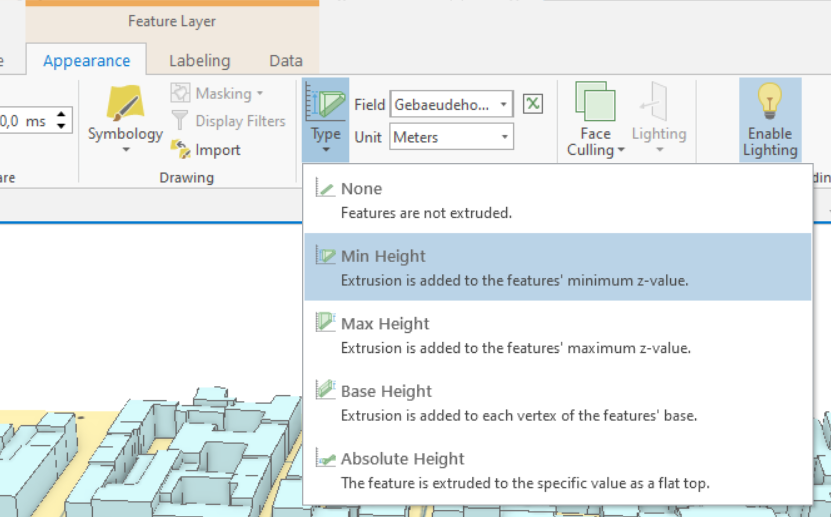Click the Masking icon
Image resolution: width=831 pixels, height=517 pixels.
180,93
